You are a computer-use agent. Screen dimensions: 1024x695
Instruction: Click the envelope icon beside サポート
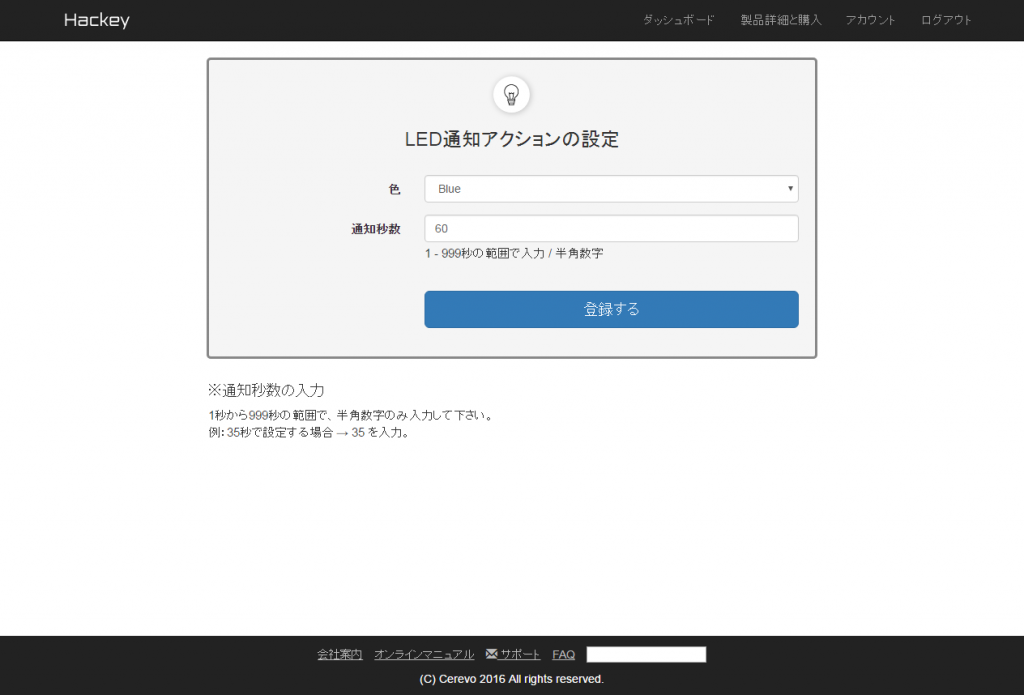coord(491,654)
